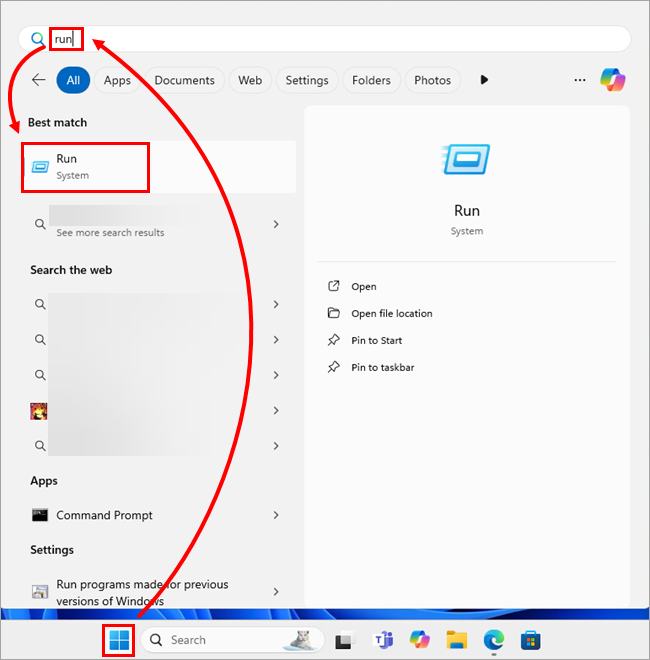Expand the Command Prompt result chevron
This screenshot has height=660, width=650.
click(x=276, y=515)
